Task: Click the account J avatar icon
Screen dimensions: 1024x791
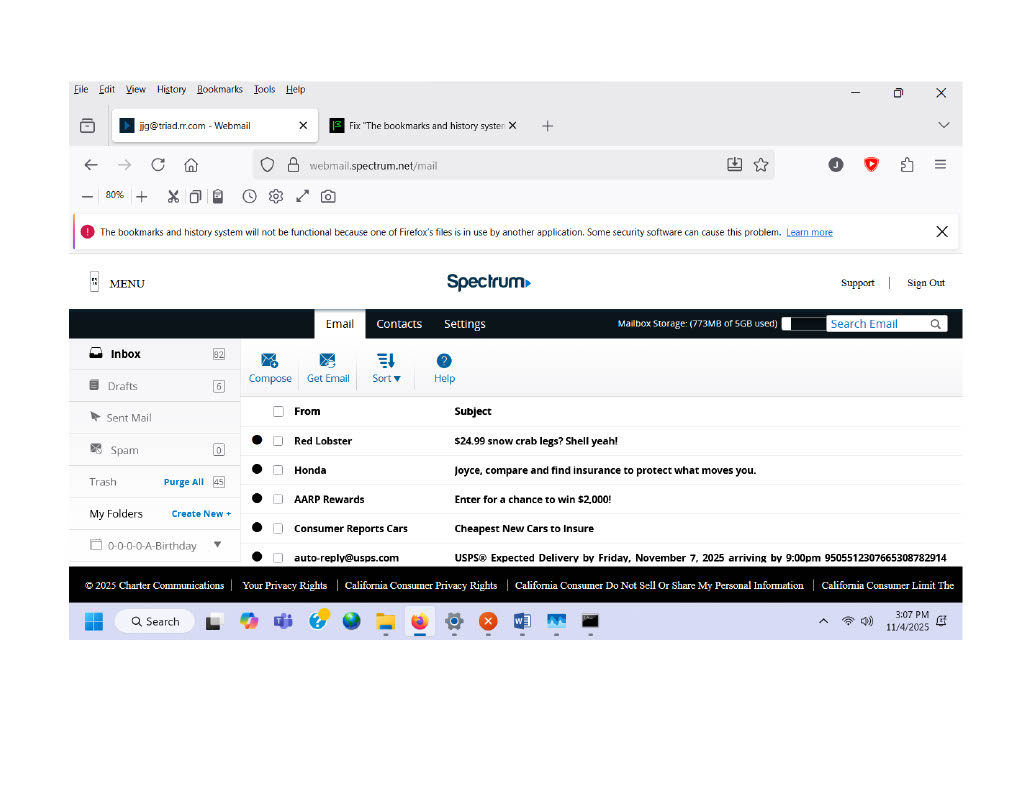Action: pyautogui.click(x=836, y=165)
